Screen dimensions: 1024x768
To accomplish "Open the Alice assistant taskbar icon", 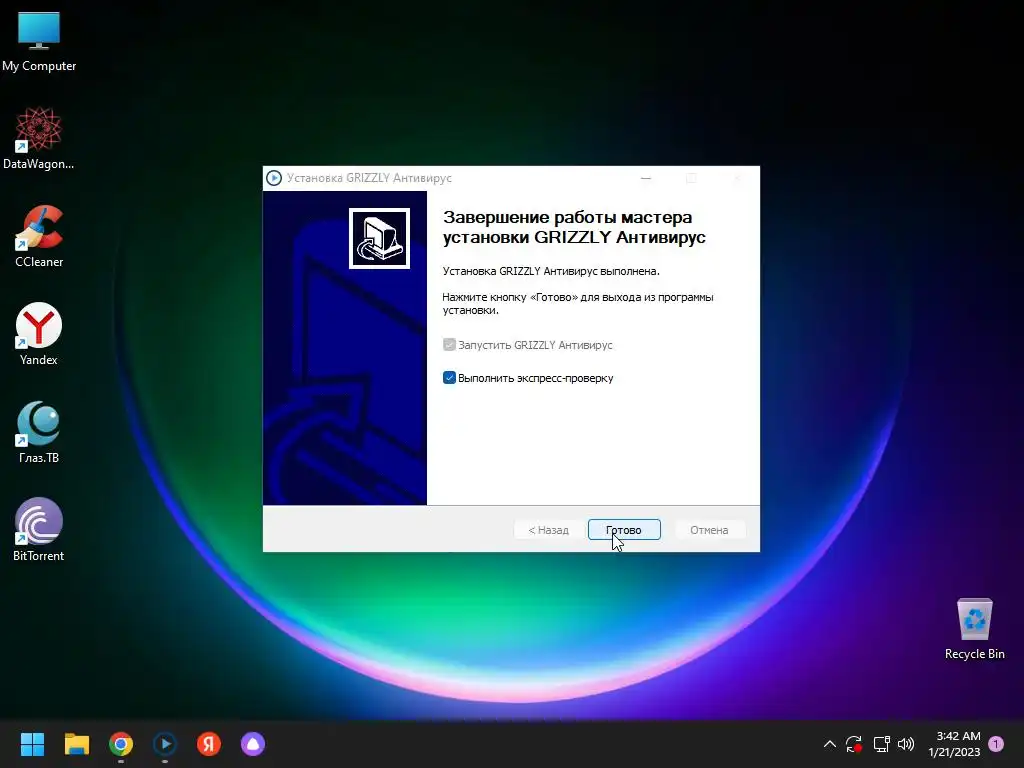I will point(253,744).
